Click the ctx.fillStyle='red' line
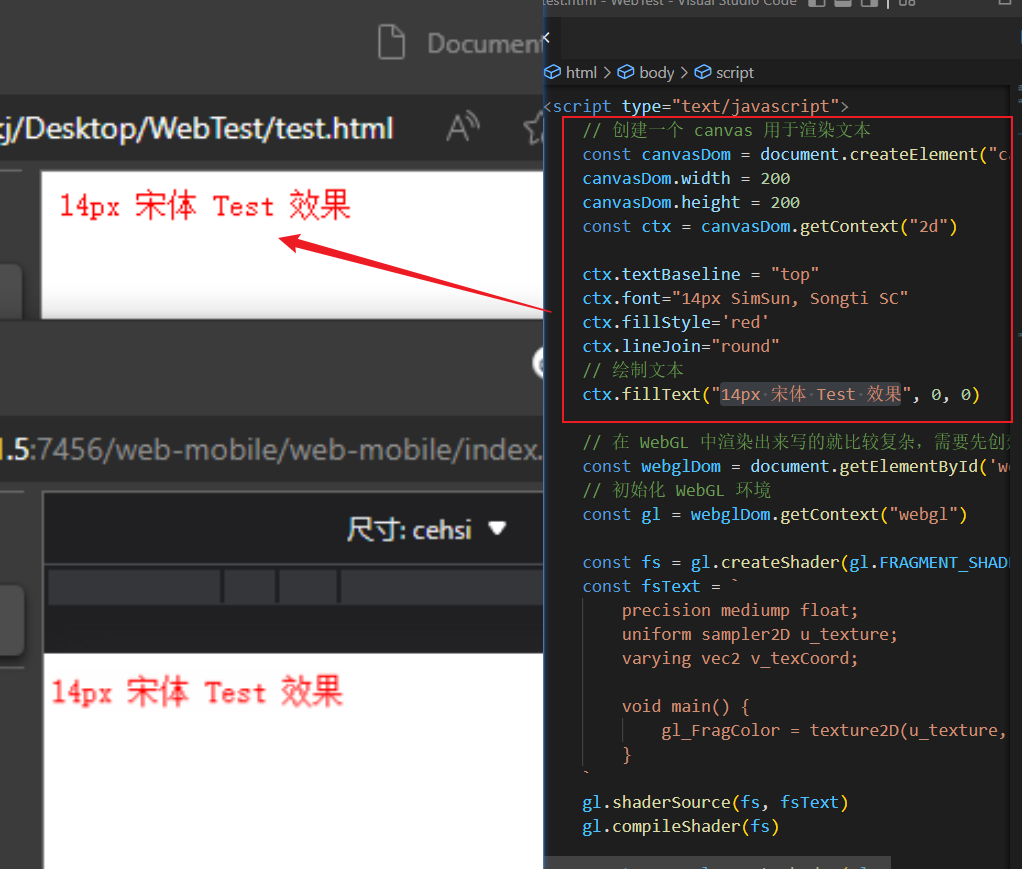This screenshot has width=1022, height=869. (x=677, y=323)
